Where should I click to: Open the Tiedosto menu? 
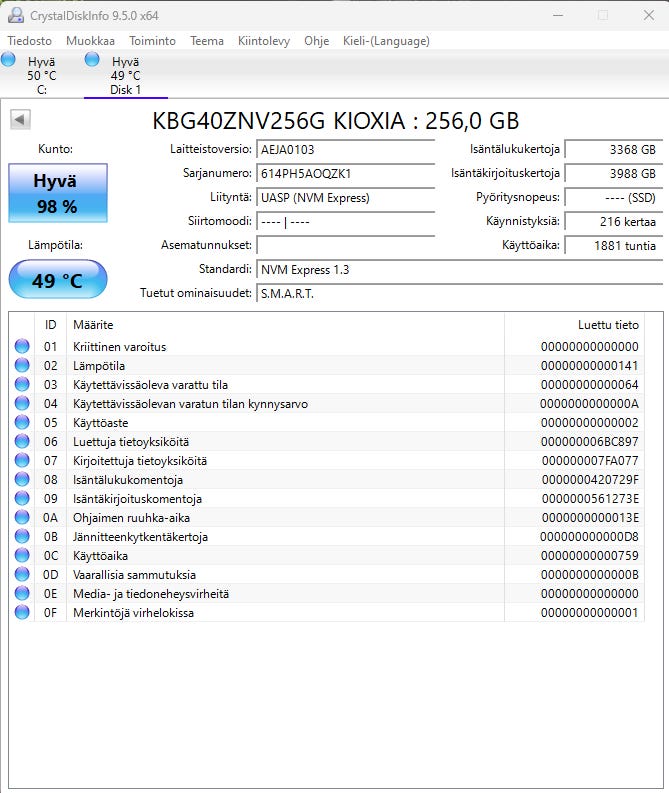pos(29,41)
